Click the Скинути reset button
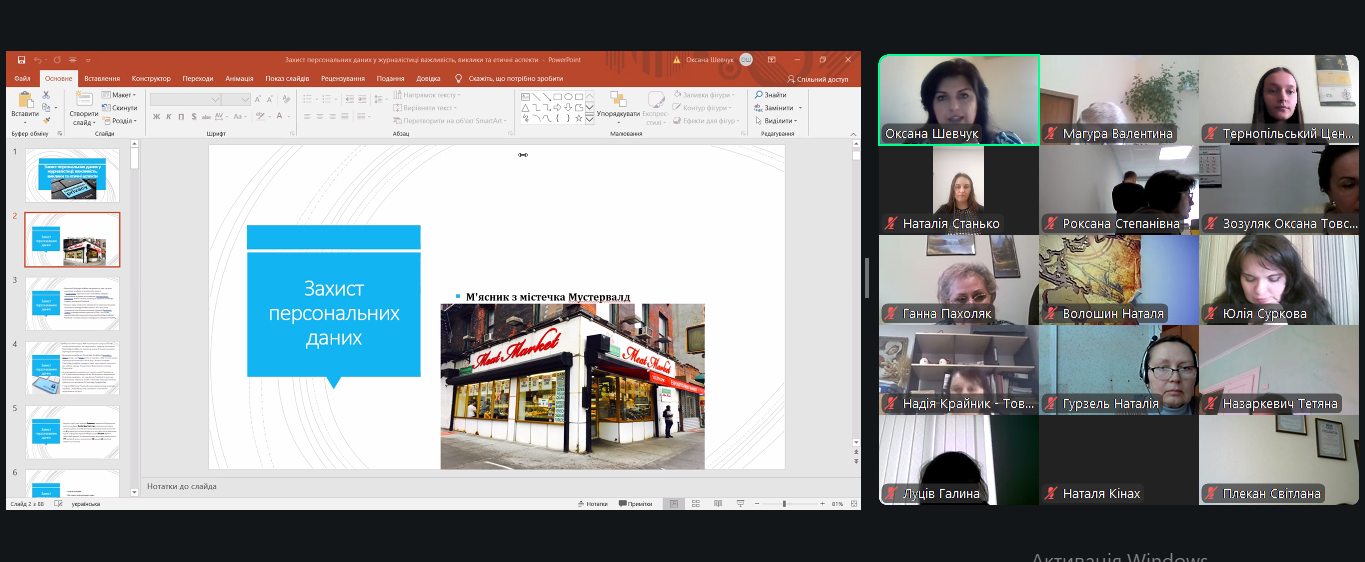This screenshot has width=1365, height=562. (120, 108)
